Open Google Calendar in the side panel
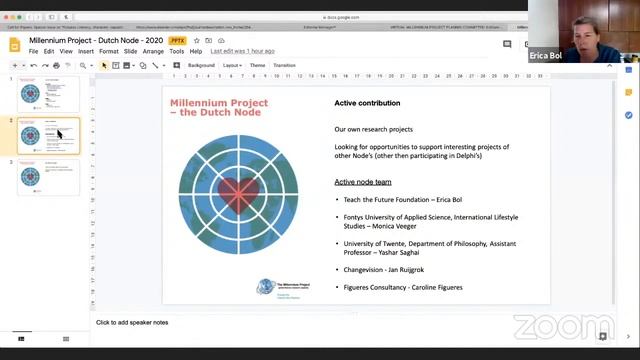This screenshot has width=640, height=360. [629, 70]
